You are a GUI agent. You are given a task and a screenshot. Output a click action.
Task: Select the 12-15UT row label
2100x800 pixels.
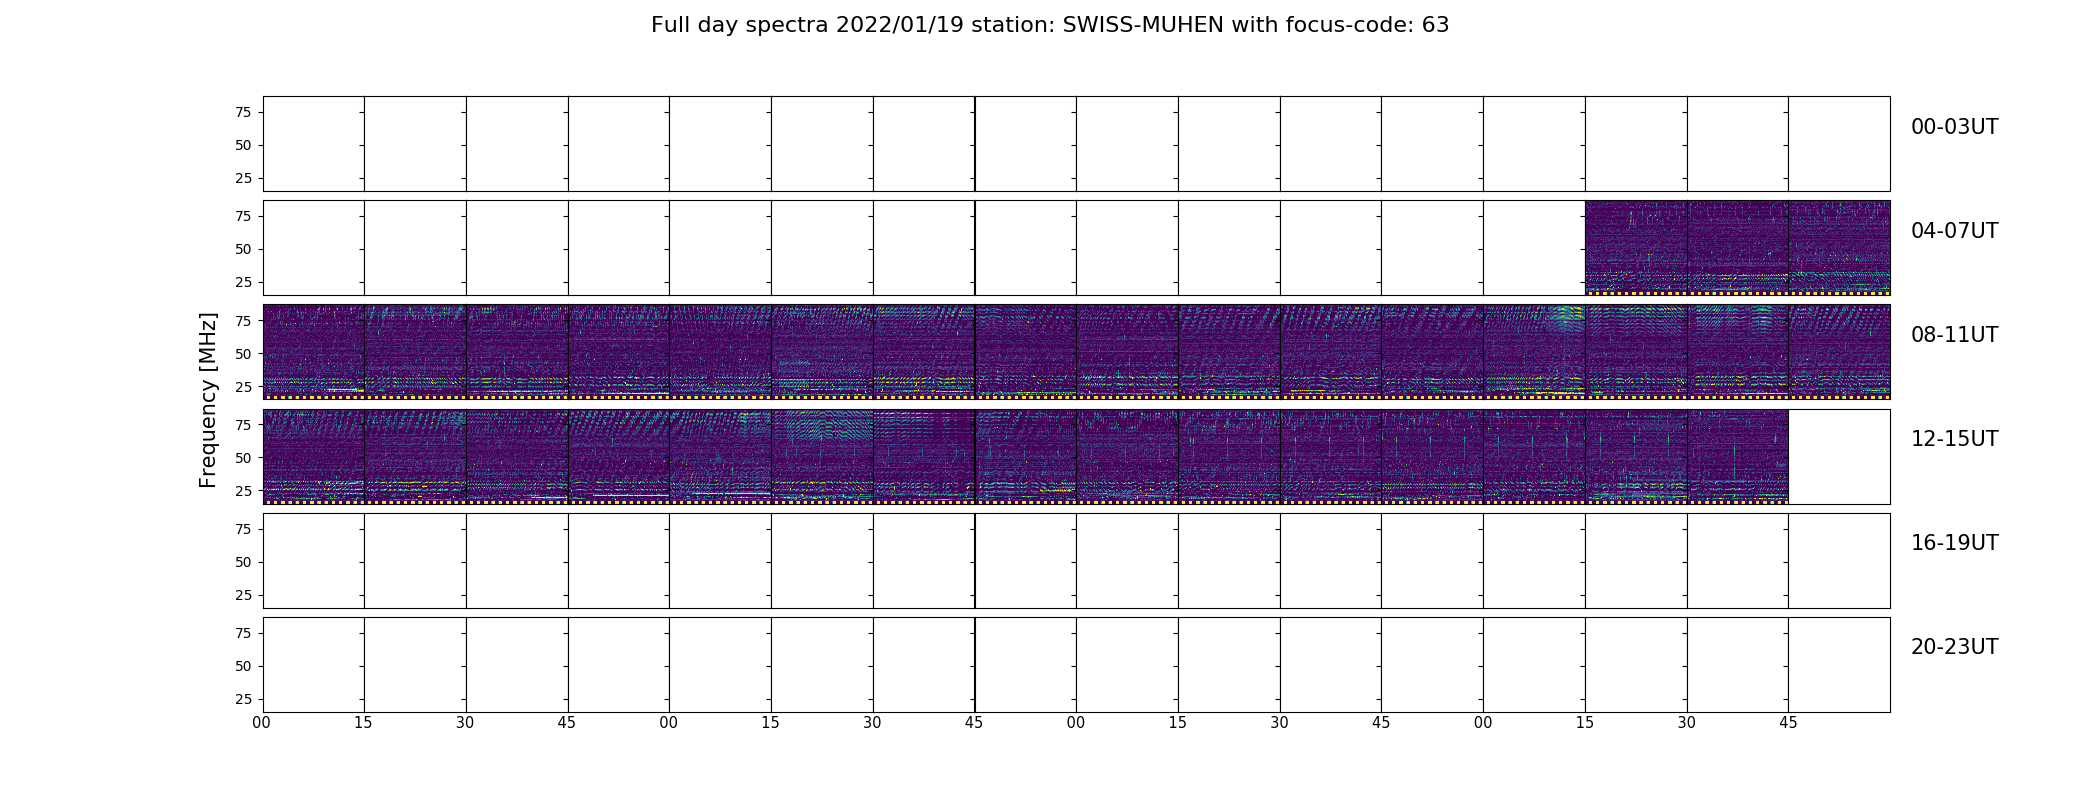[1954, 439]
